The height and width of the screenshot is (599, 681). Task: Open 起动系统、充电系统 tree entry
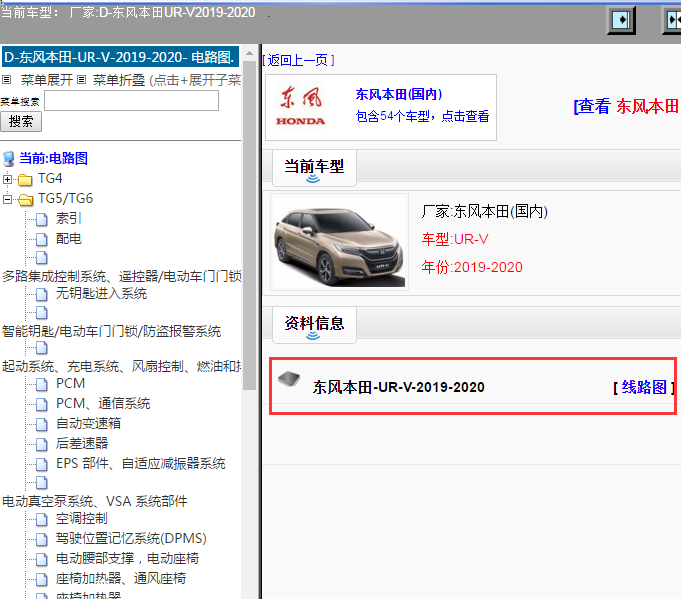(122, 366)
